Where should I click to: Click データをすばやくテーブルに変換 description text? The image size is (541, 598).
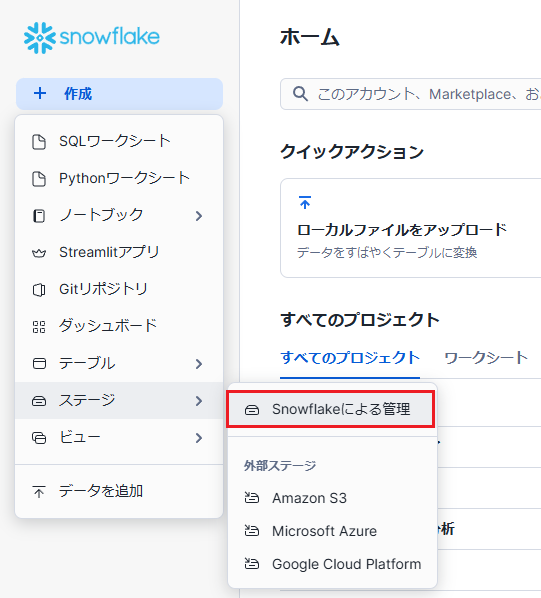pos(387,252)
